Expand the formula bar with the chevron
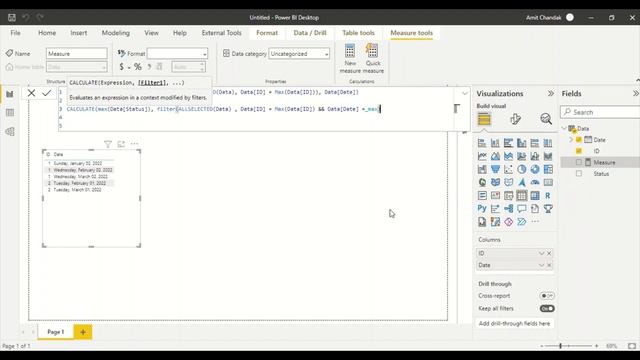640x360 pixels. [x=464, y=93]
